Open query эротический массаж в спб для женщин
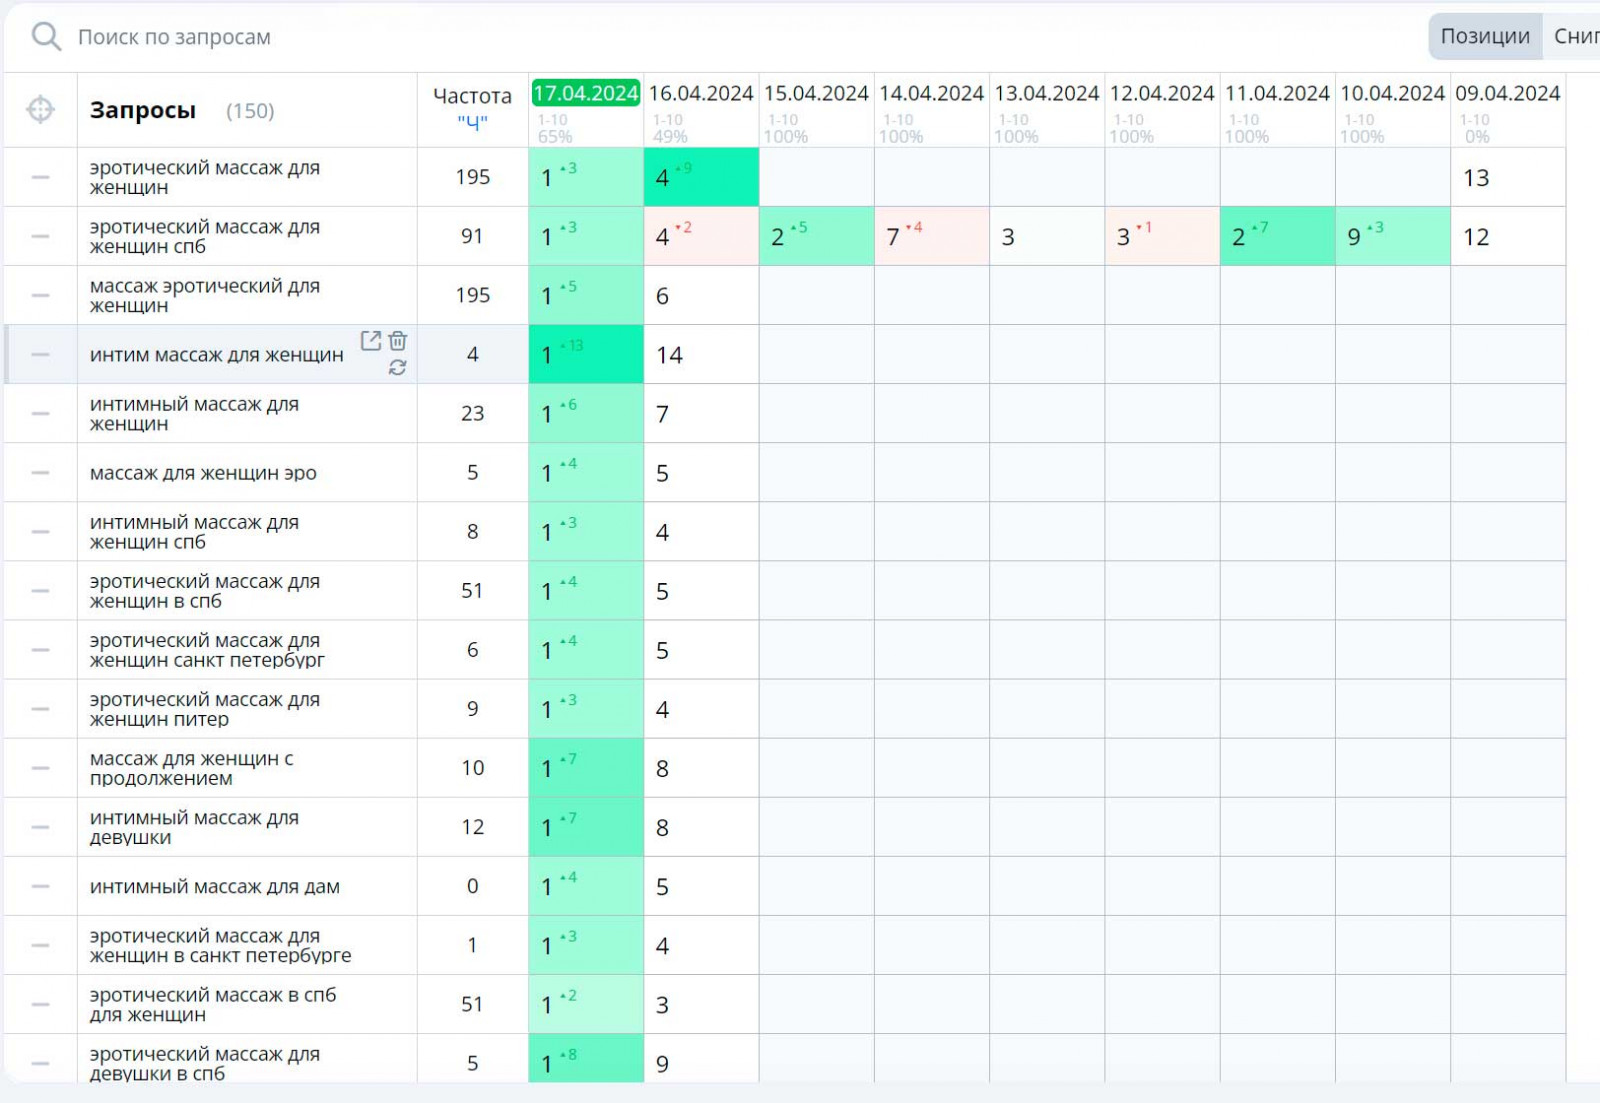This screenshot has height=1103, width=1600. tap(213, 1004)
